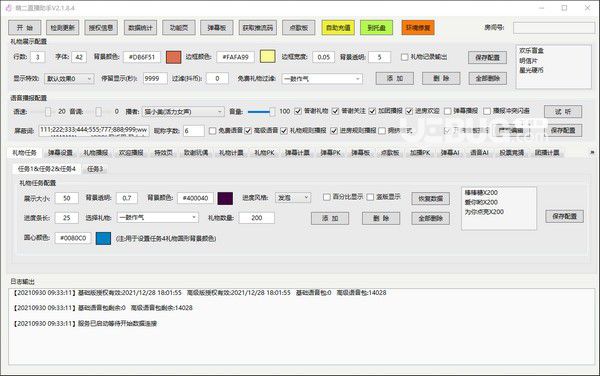Screen dimensions: 600x376
Task: Open the 功能页 button
Action: pyautogui.click(x=179, y=28)
